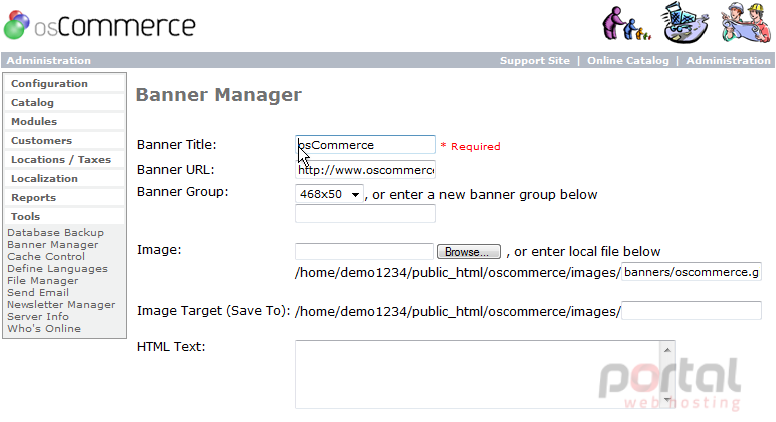Open Server Info under Tools
The height and width of the screenshot is (422, 776).
click(x=38, y=317)
